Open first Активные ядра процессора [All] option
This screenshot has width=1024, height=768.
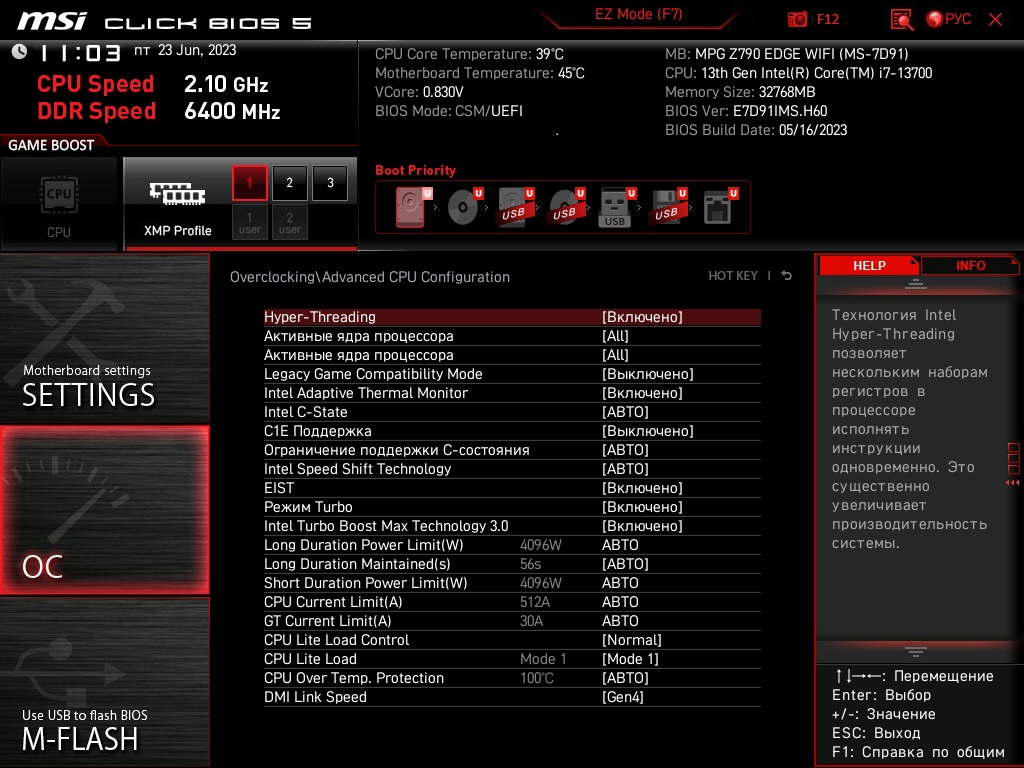coord(512,336)
